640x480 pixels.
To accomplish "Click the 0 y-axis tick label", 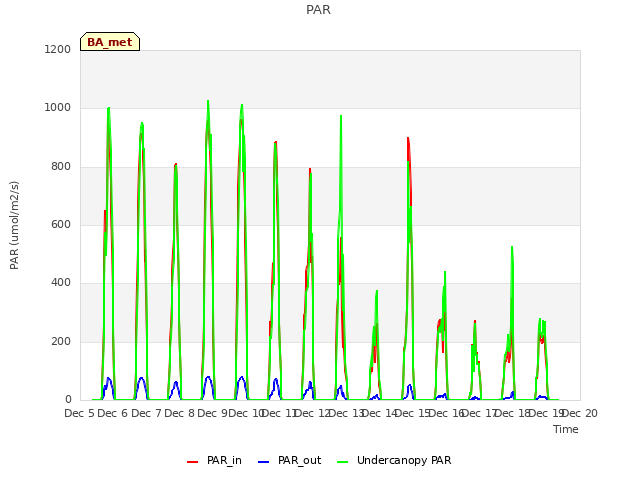I will click(x=68, y=400).
